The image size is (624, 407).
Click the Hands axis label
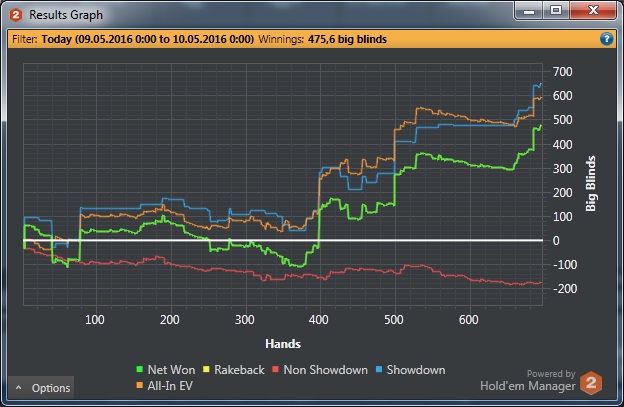[x=283, y=344]
